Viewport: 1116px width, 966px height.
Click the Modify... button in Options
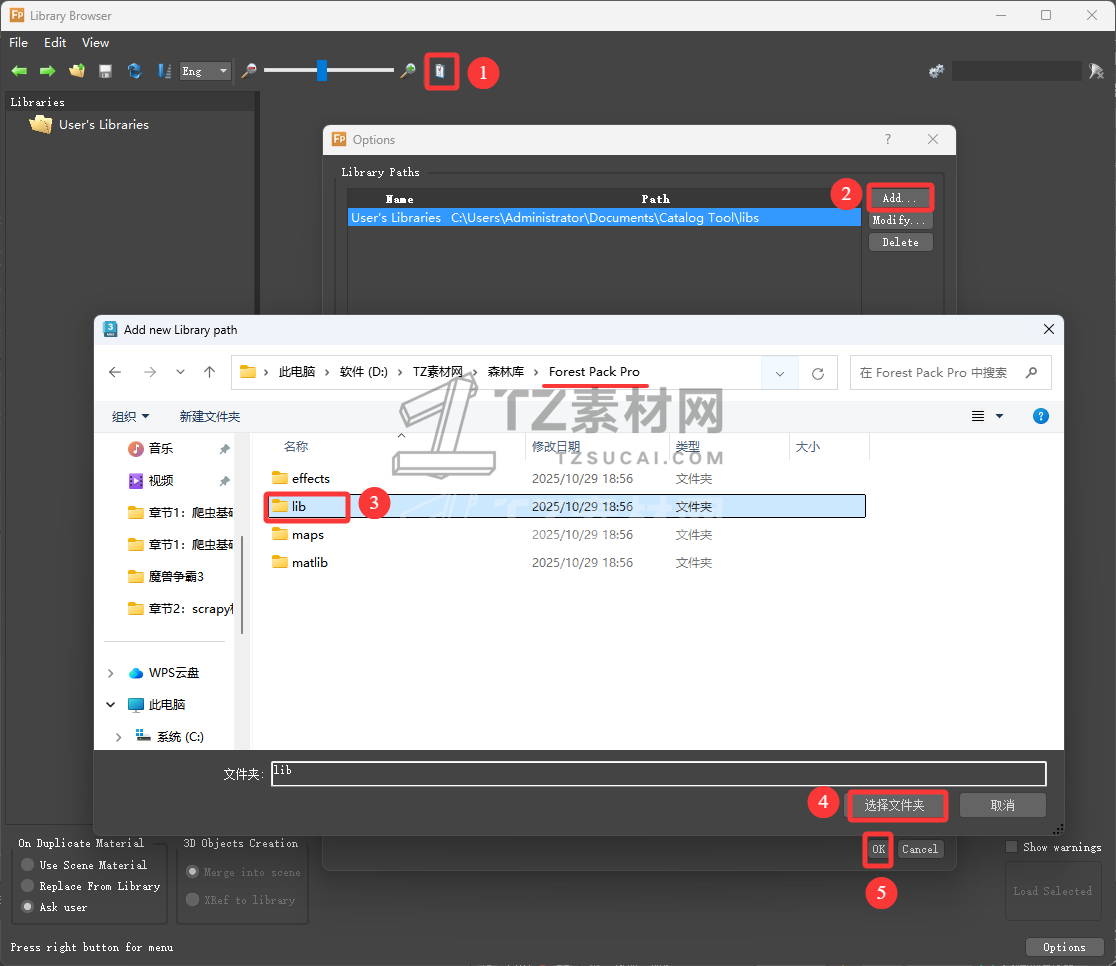(900, 220)
